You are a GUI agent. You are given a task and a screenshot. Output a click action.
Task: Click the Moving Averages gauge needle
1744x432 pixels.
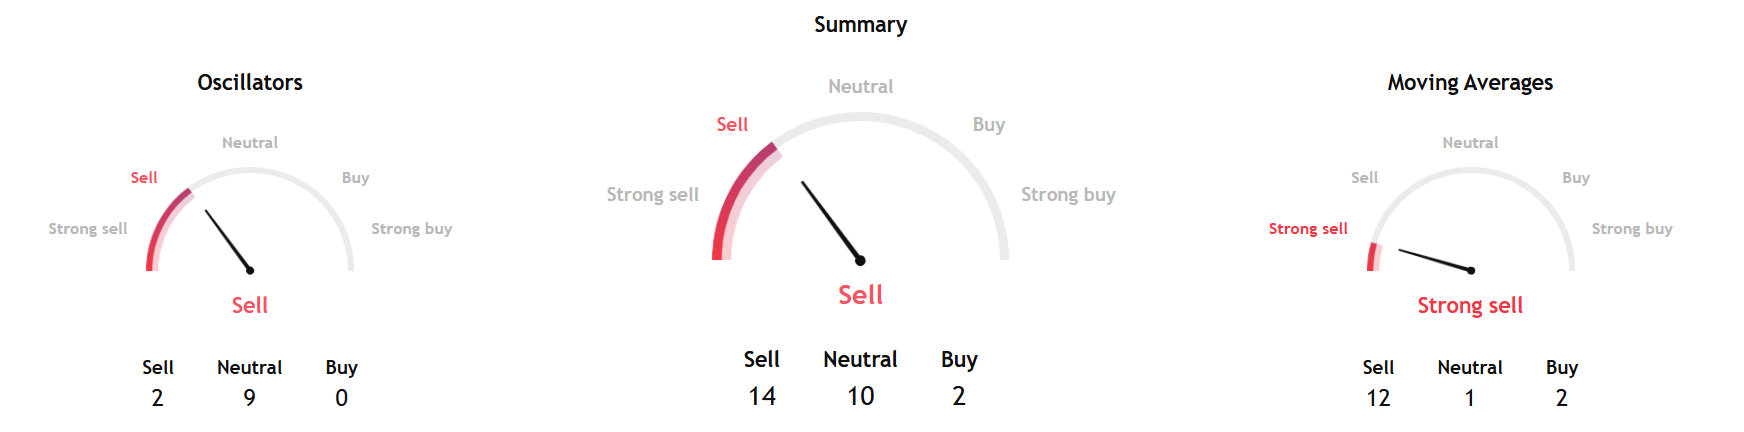pos(1435,260)
